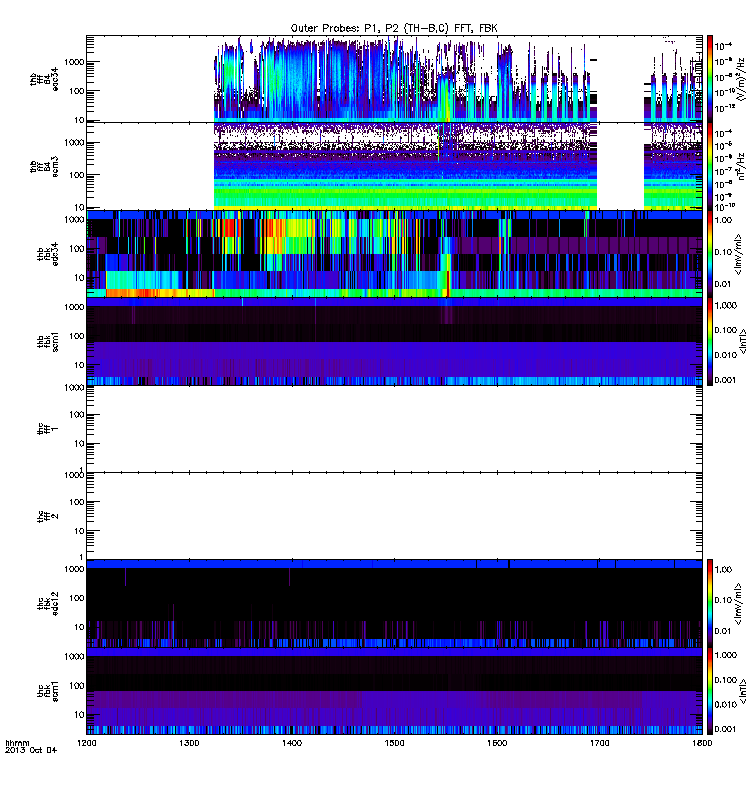
Task: Select the 1800 time axis label
Action: pos(703,743)
